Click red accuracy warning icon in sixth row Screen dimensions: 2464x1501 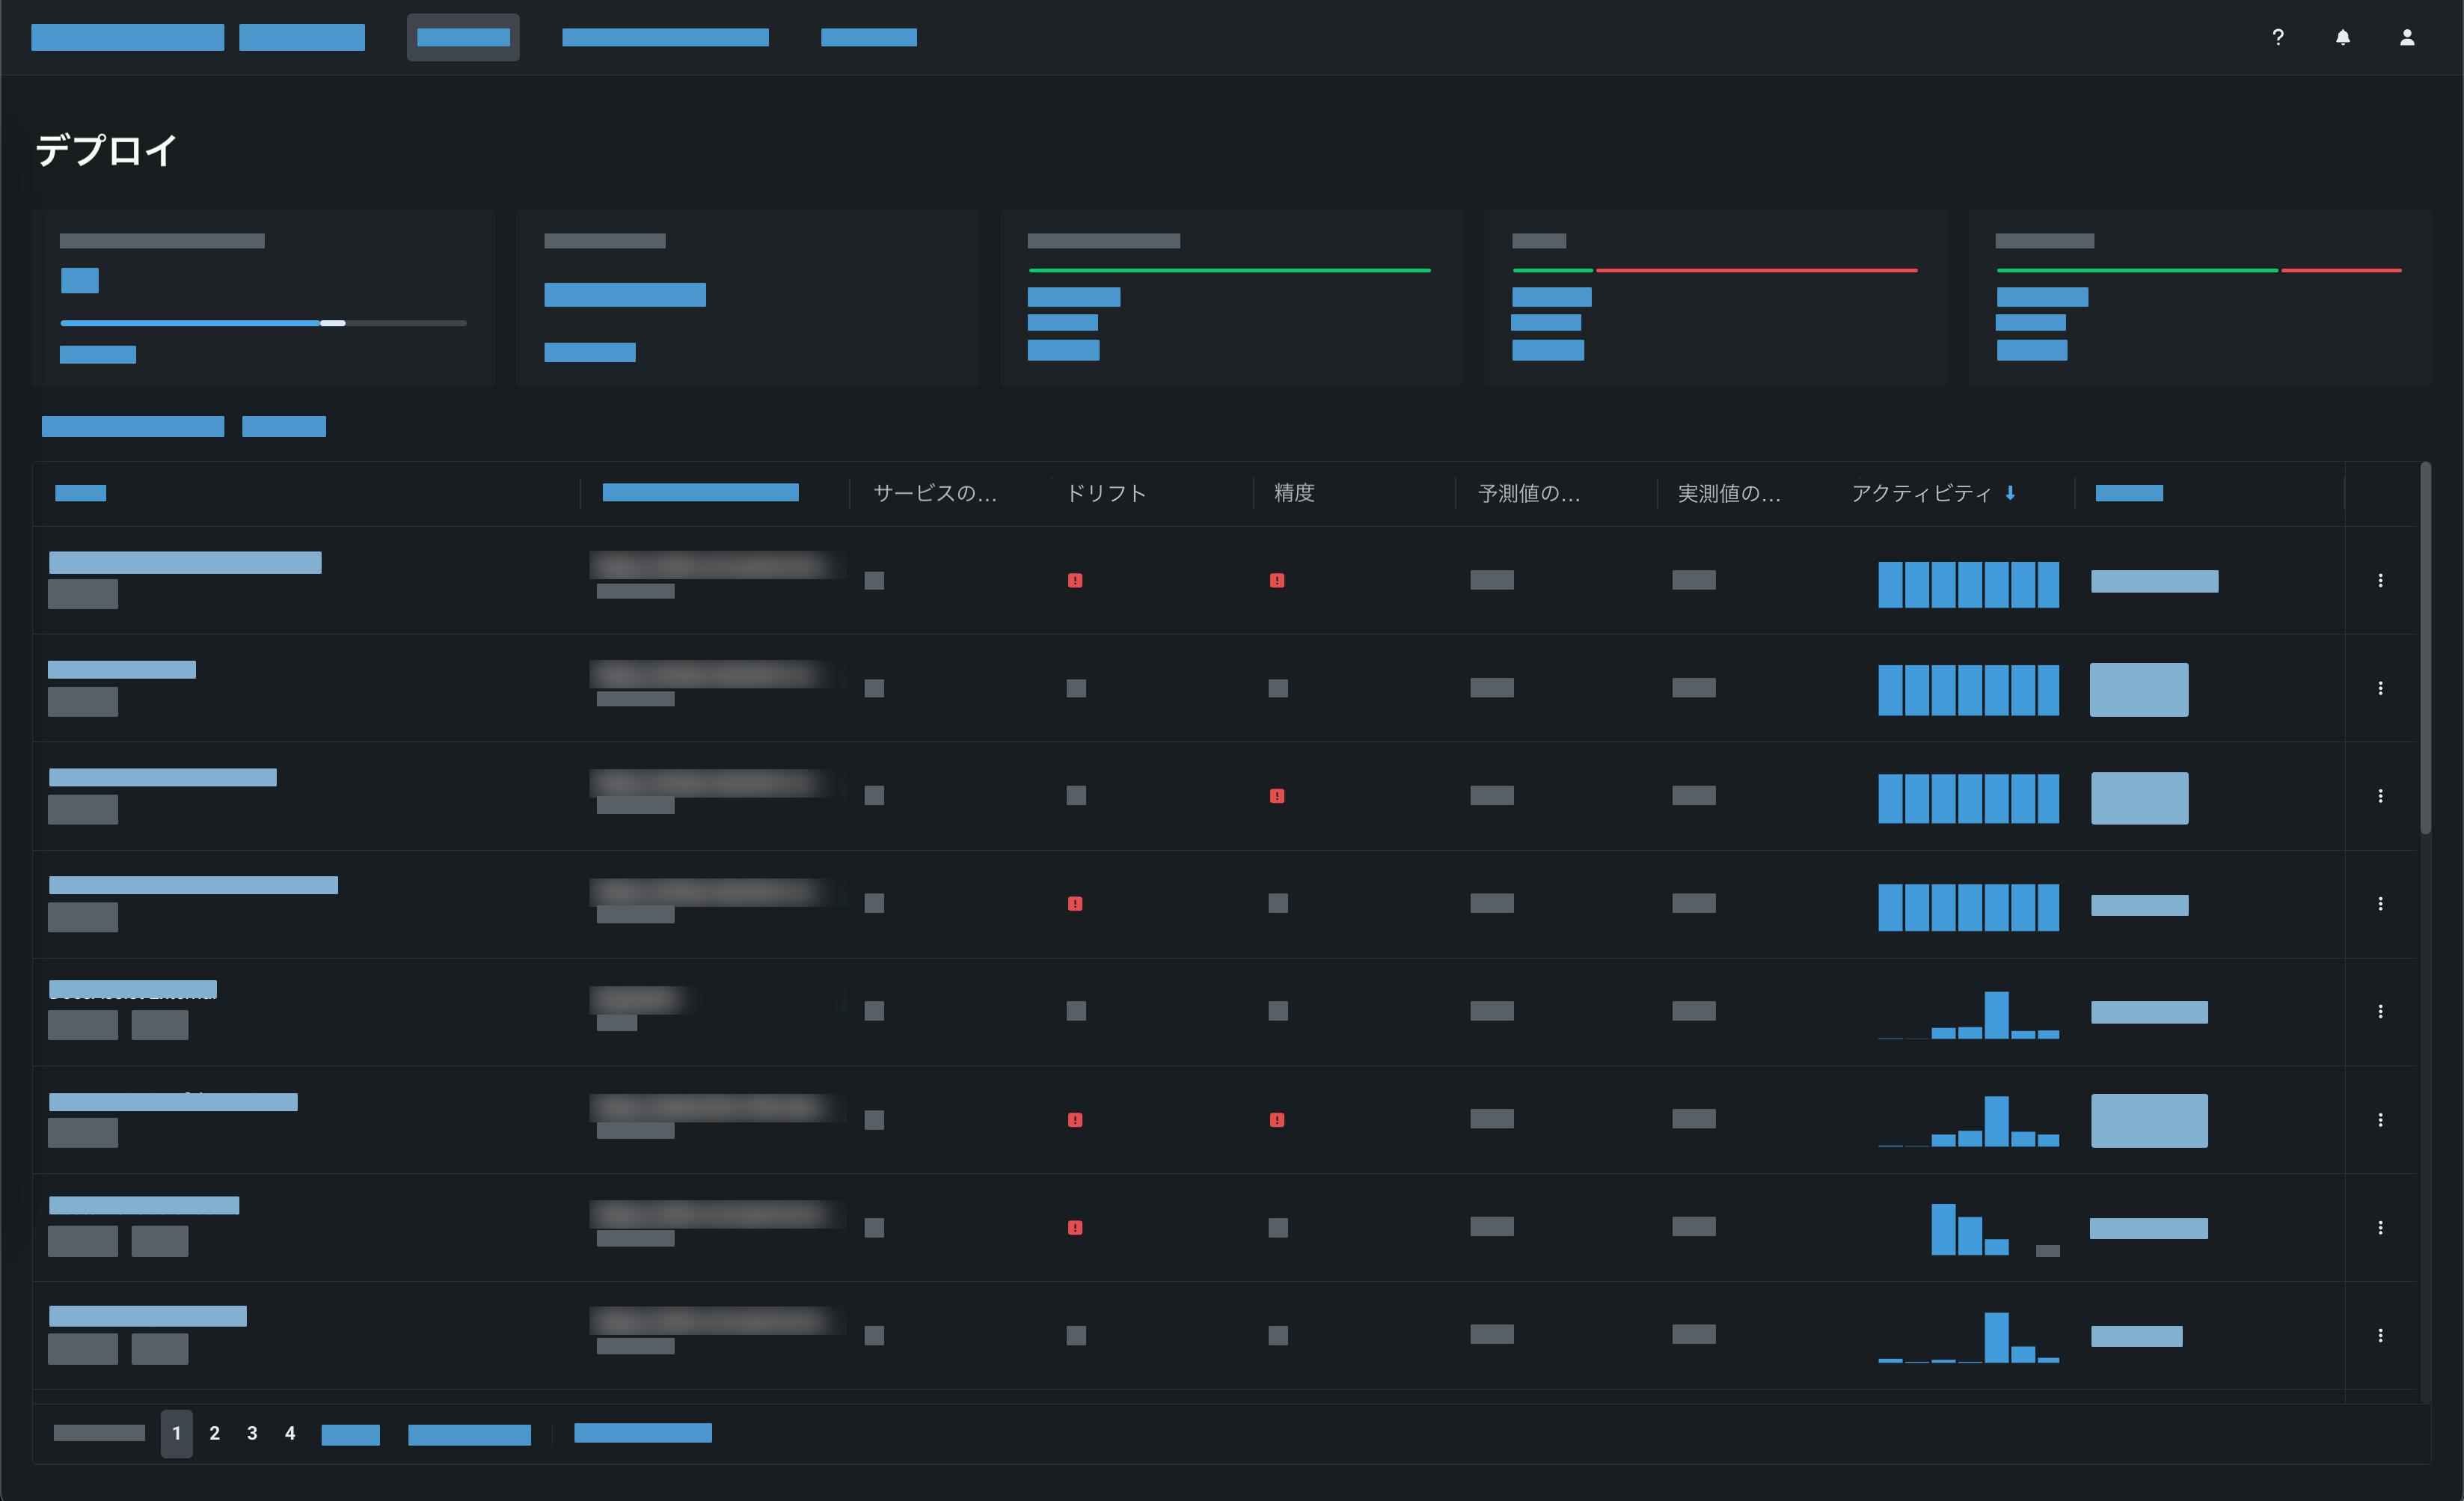click(1277, 1120)
